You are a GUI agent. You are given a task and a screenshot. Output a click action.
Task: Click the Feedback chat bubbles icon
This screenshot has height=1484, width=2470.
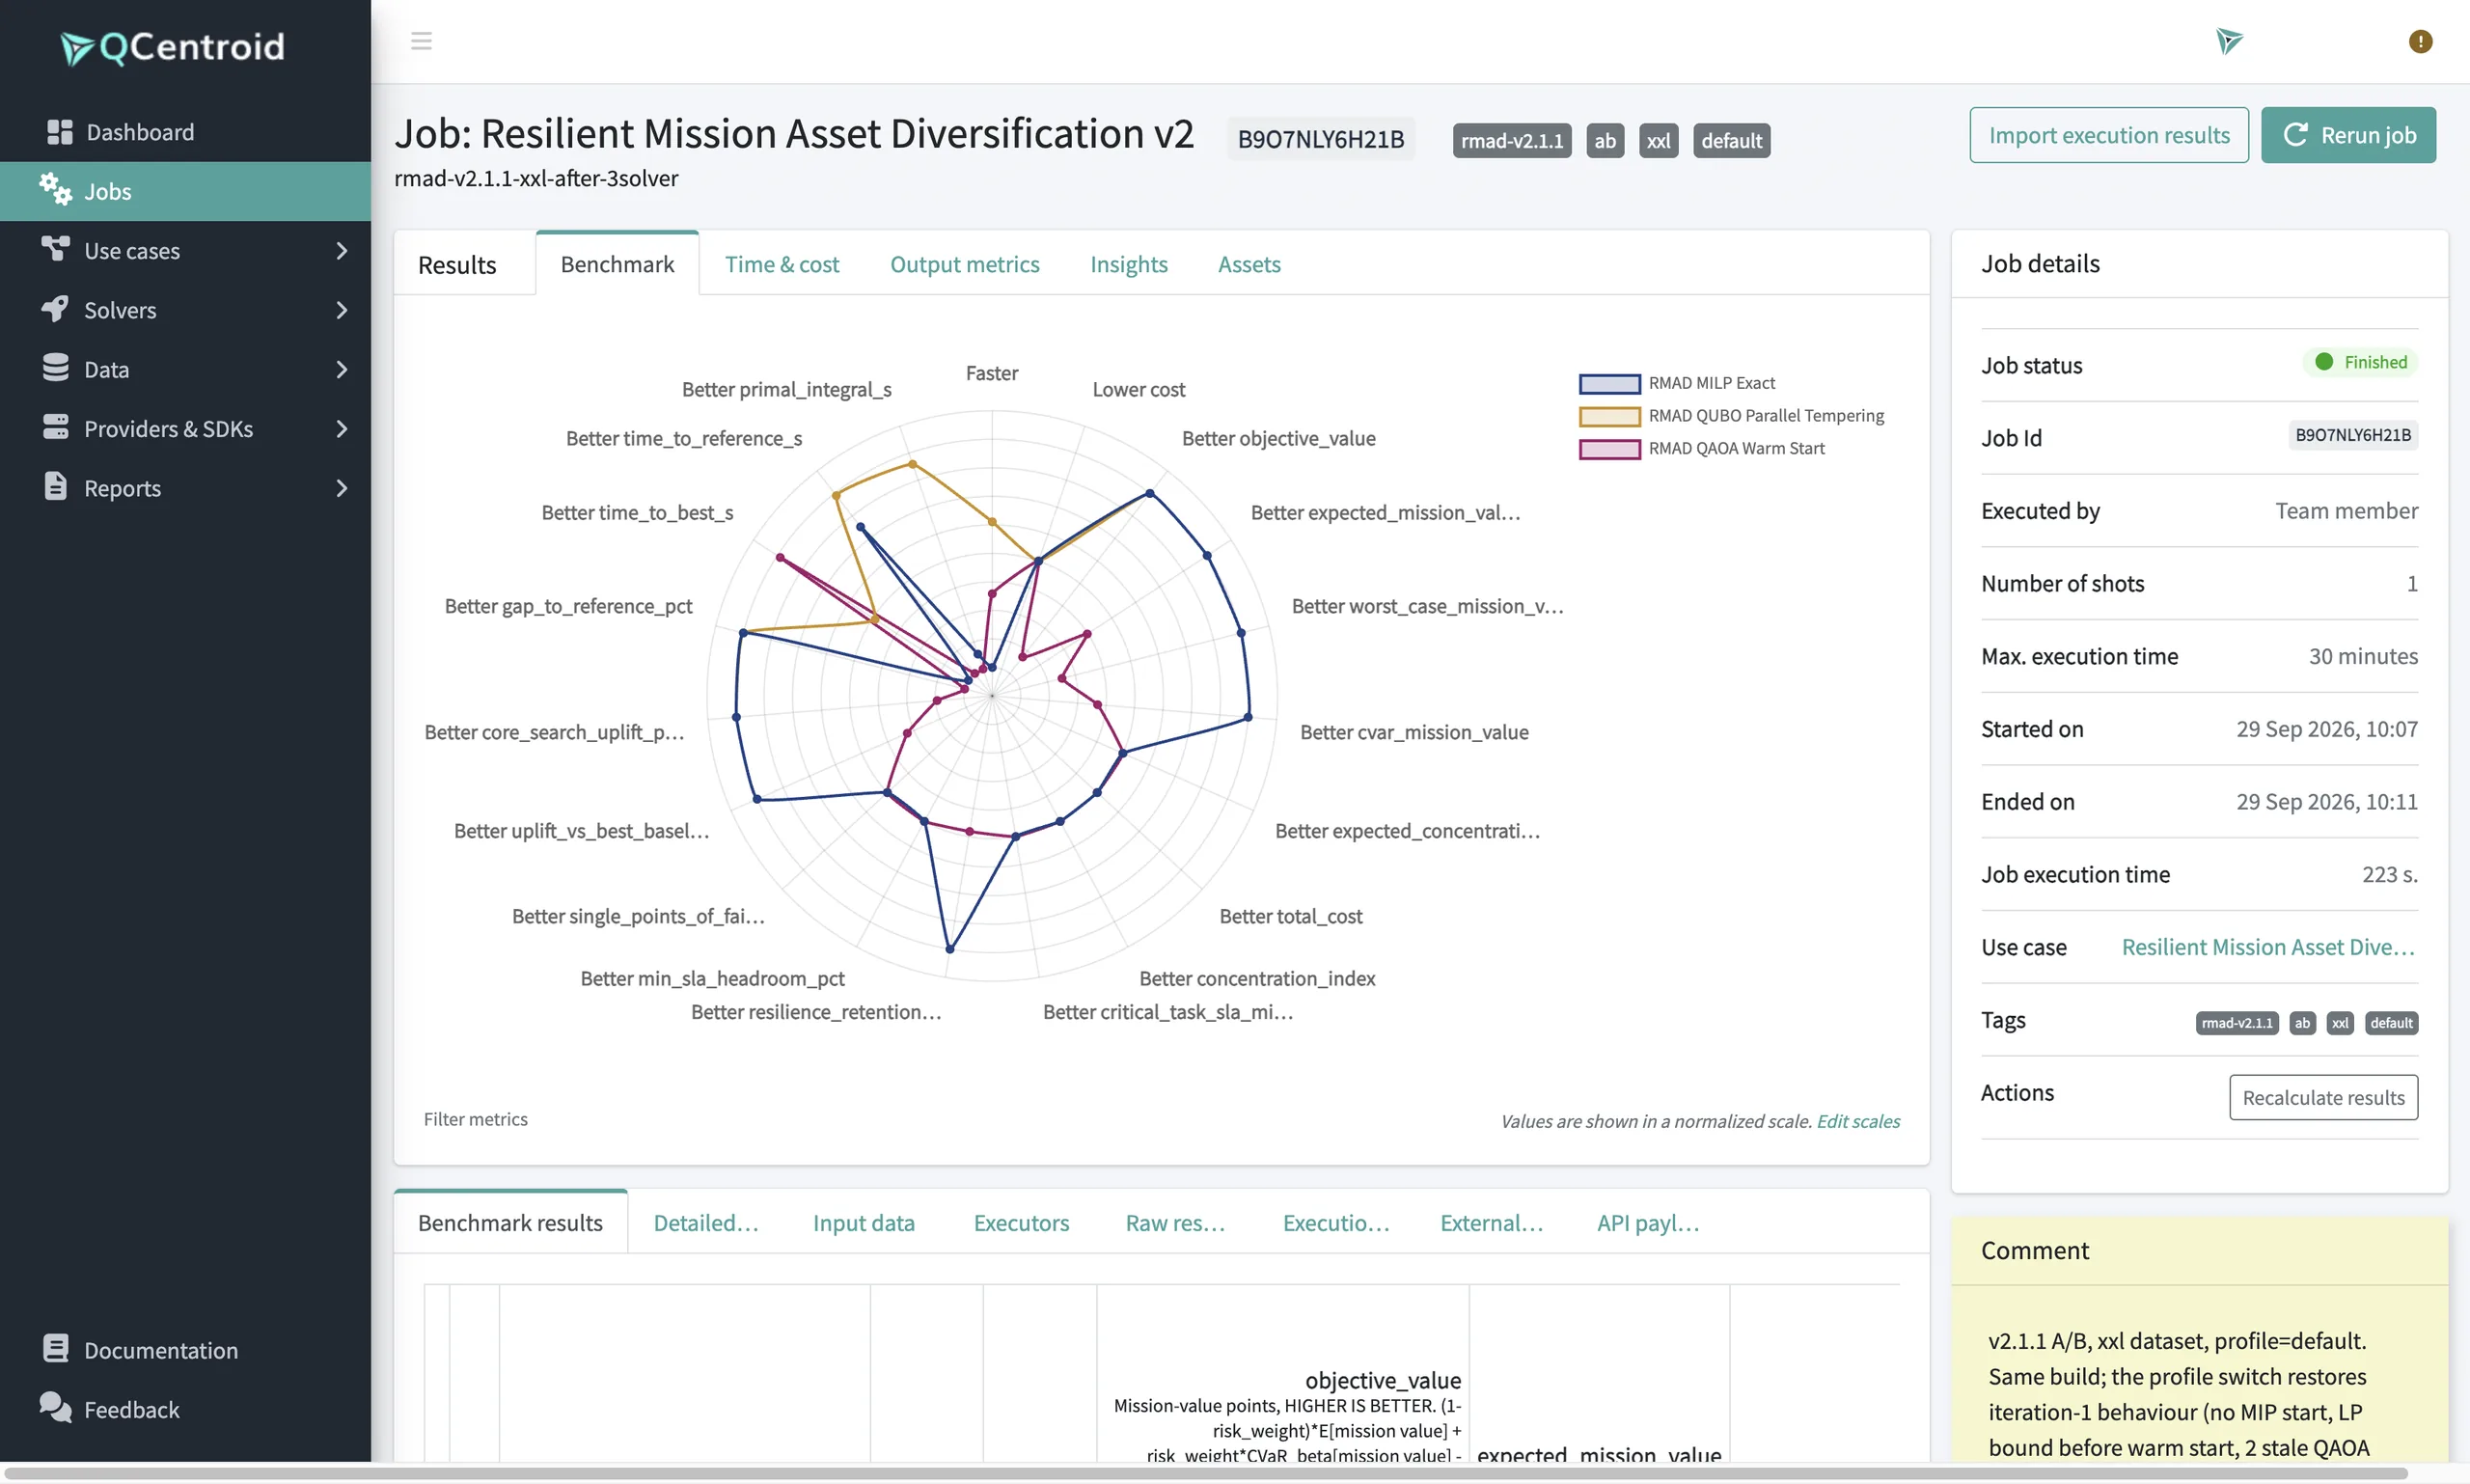click(x=56, y=1408)
